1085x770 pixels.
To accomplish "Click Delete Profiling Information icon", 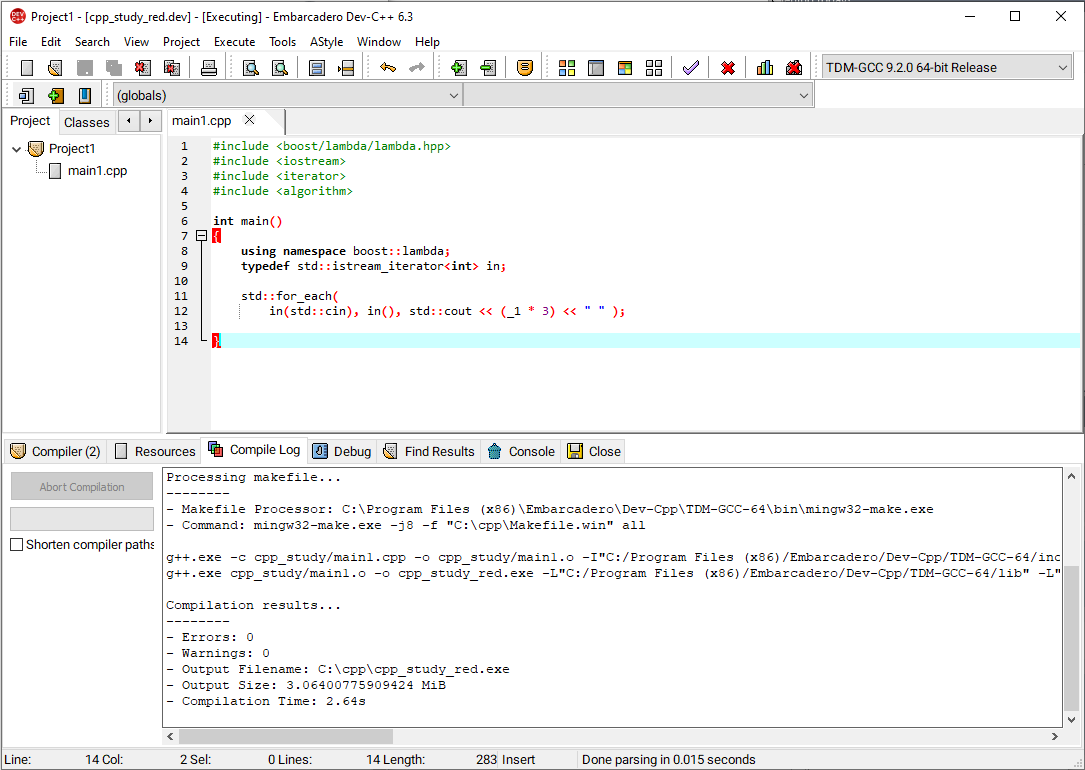I will 794,68.
